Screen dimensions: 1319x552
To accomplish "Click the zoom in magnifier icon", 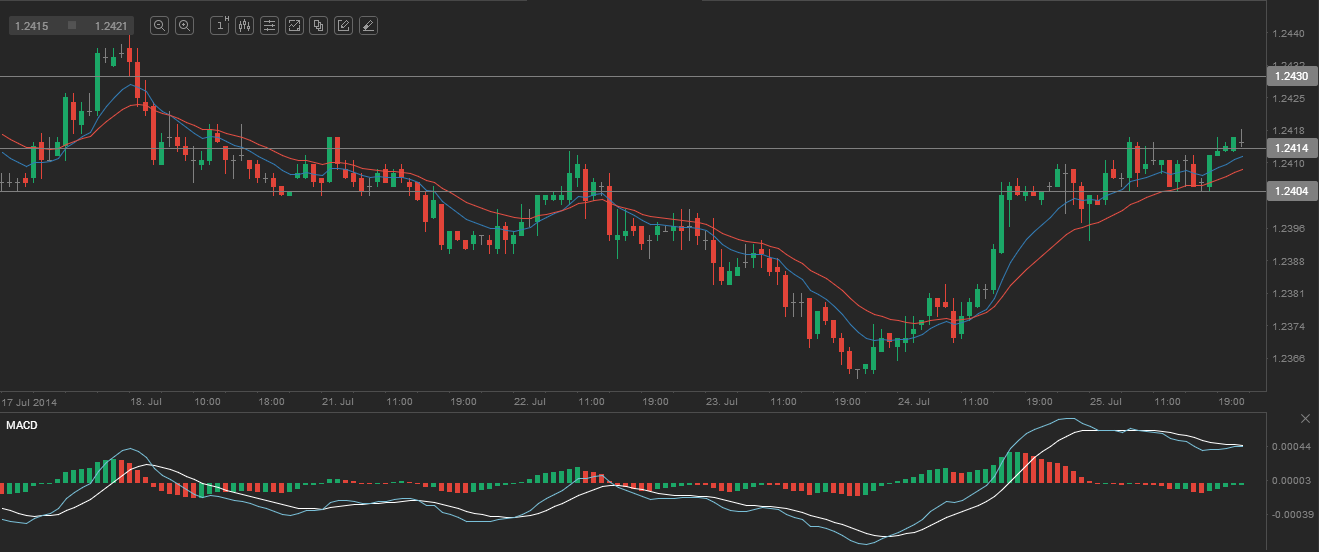I will pyautogui.click(x=184, y=26).
